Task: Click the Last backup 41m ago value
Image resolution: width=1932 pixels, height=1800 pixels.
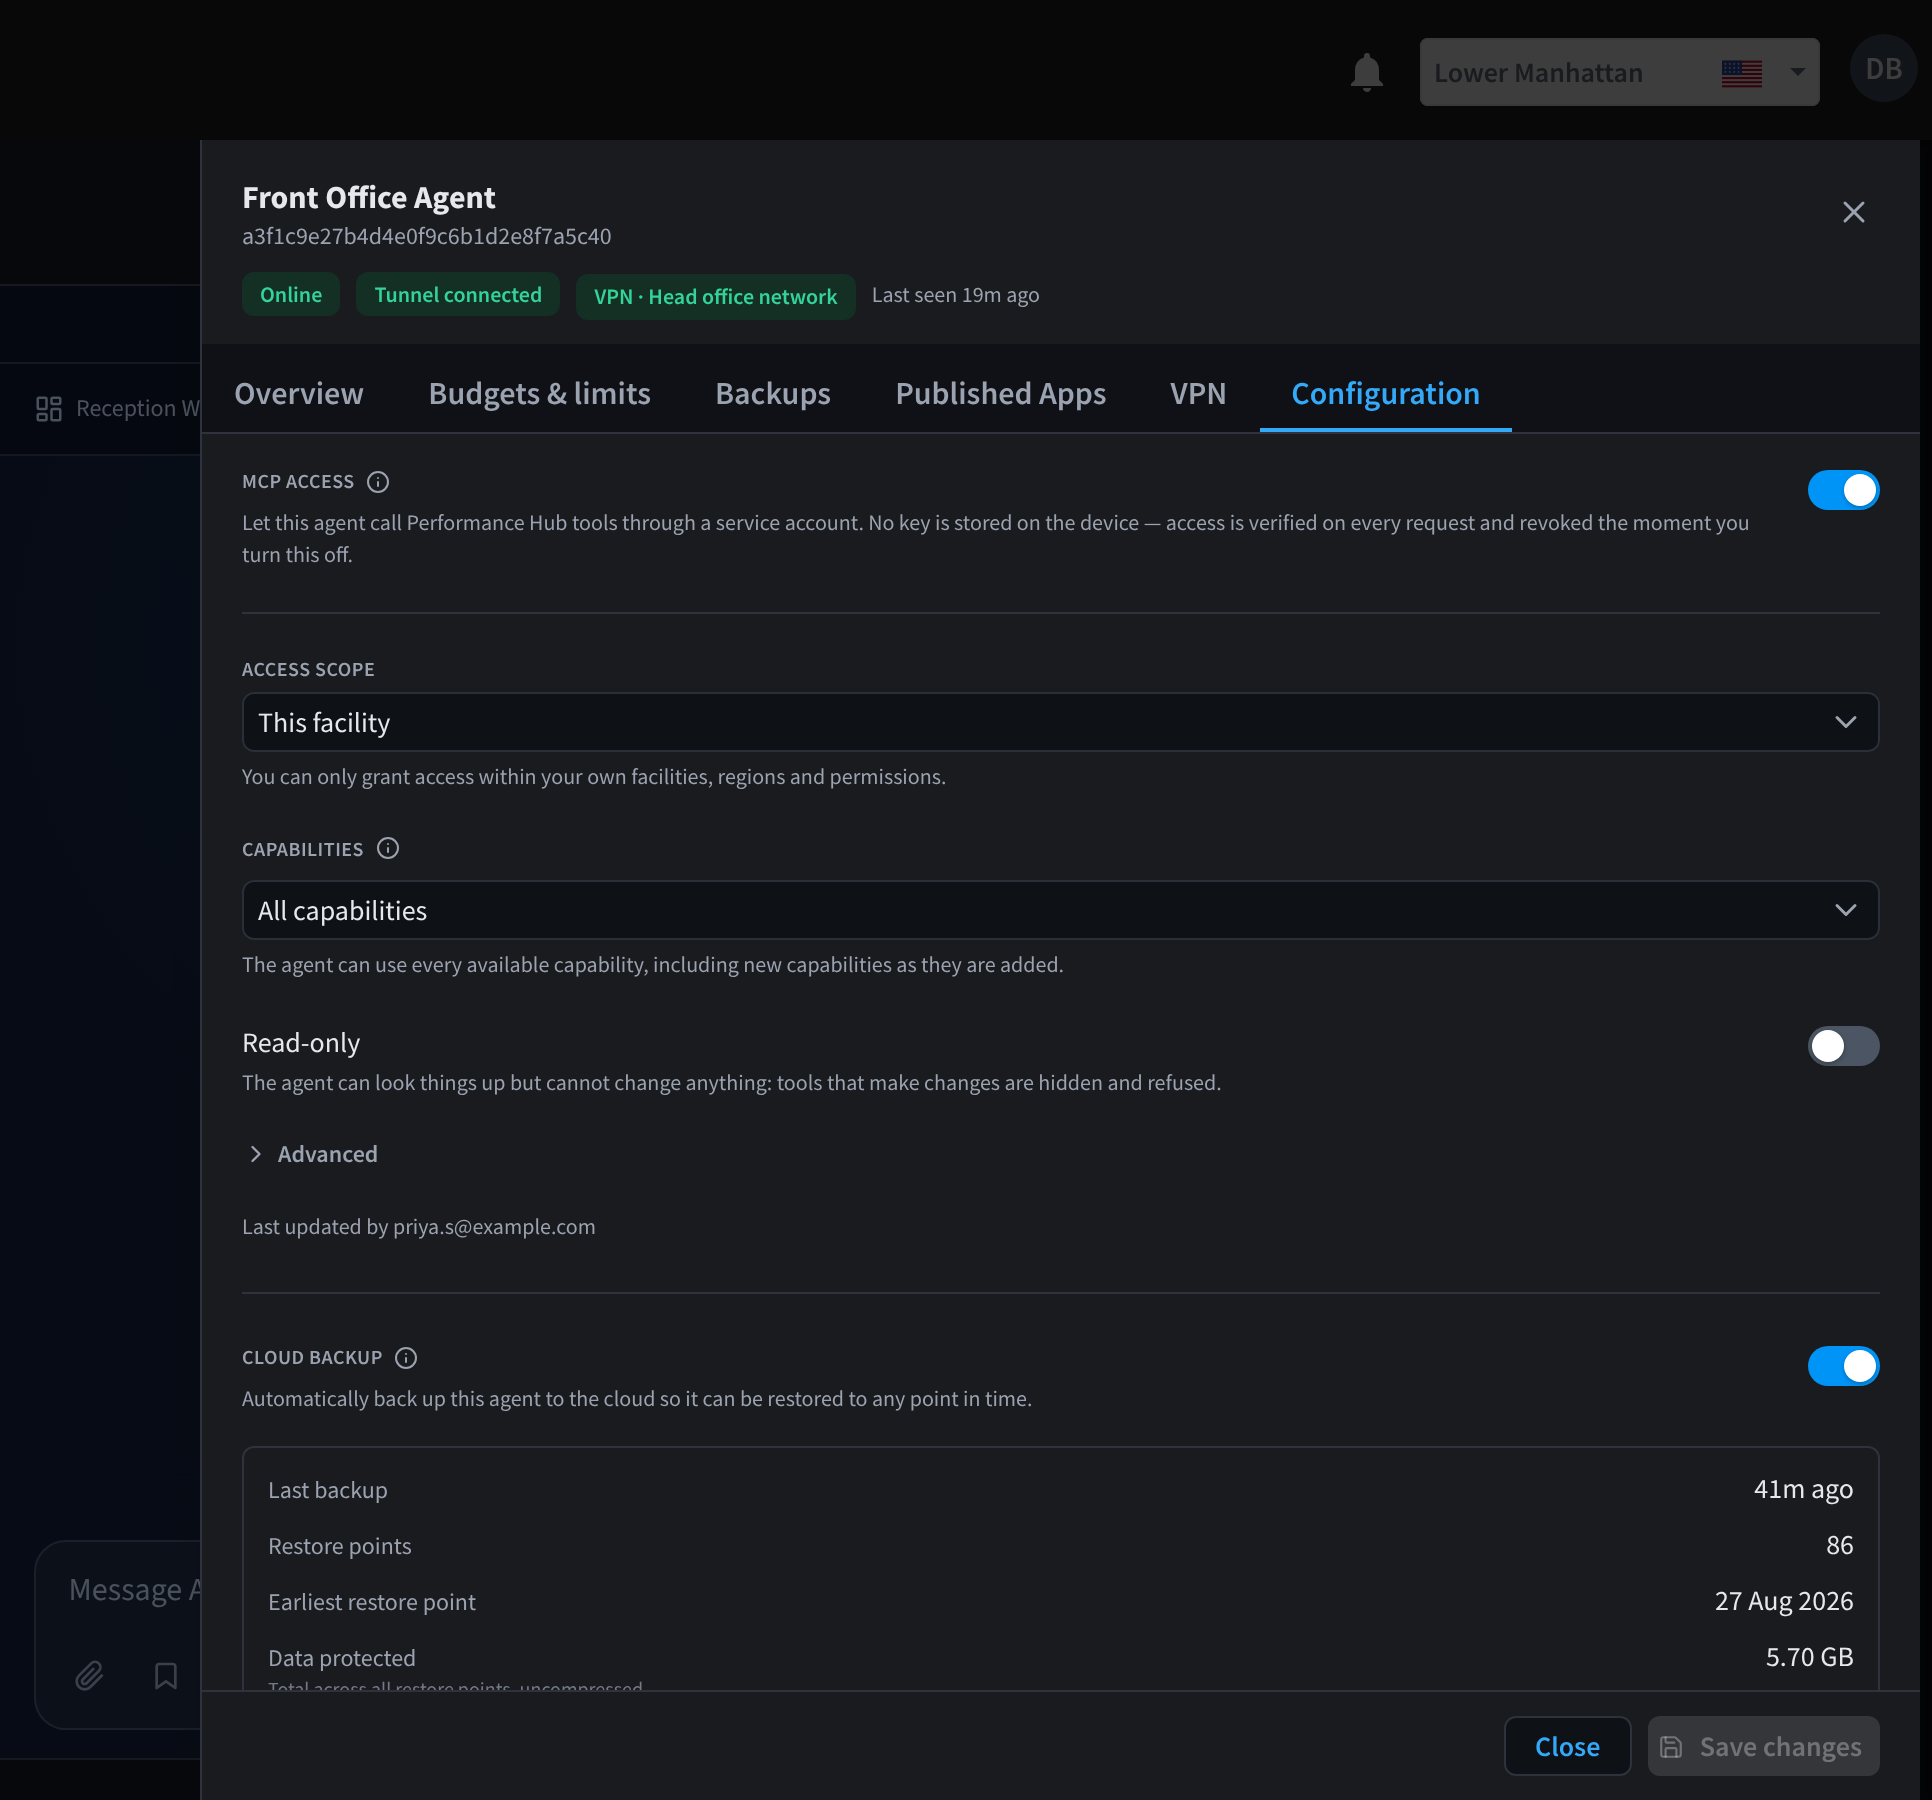Action: 1803,1490
